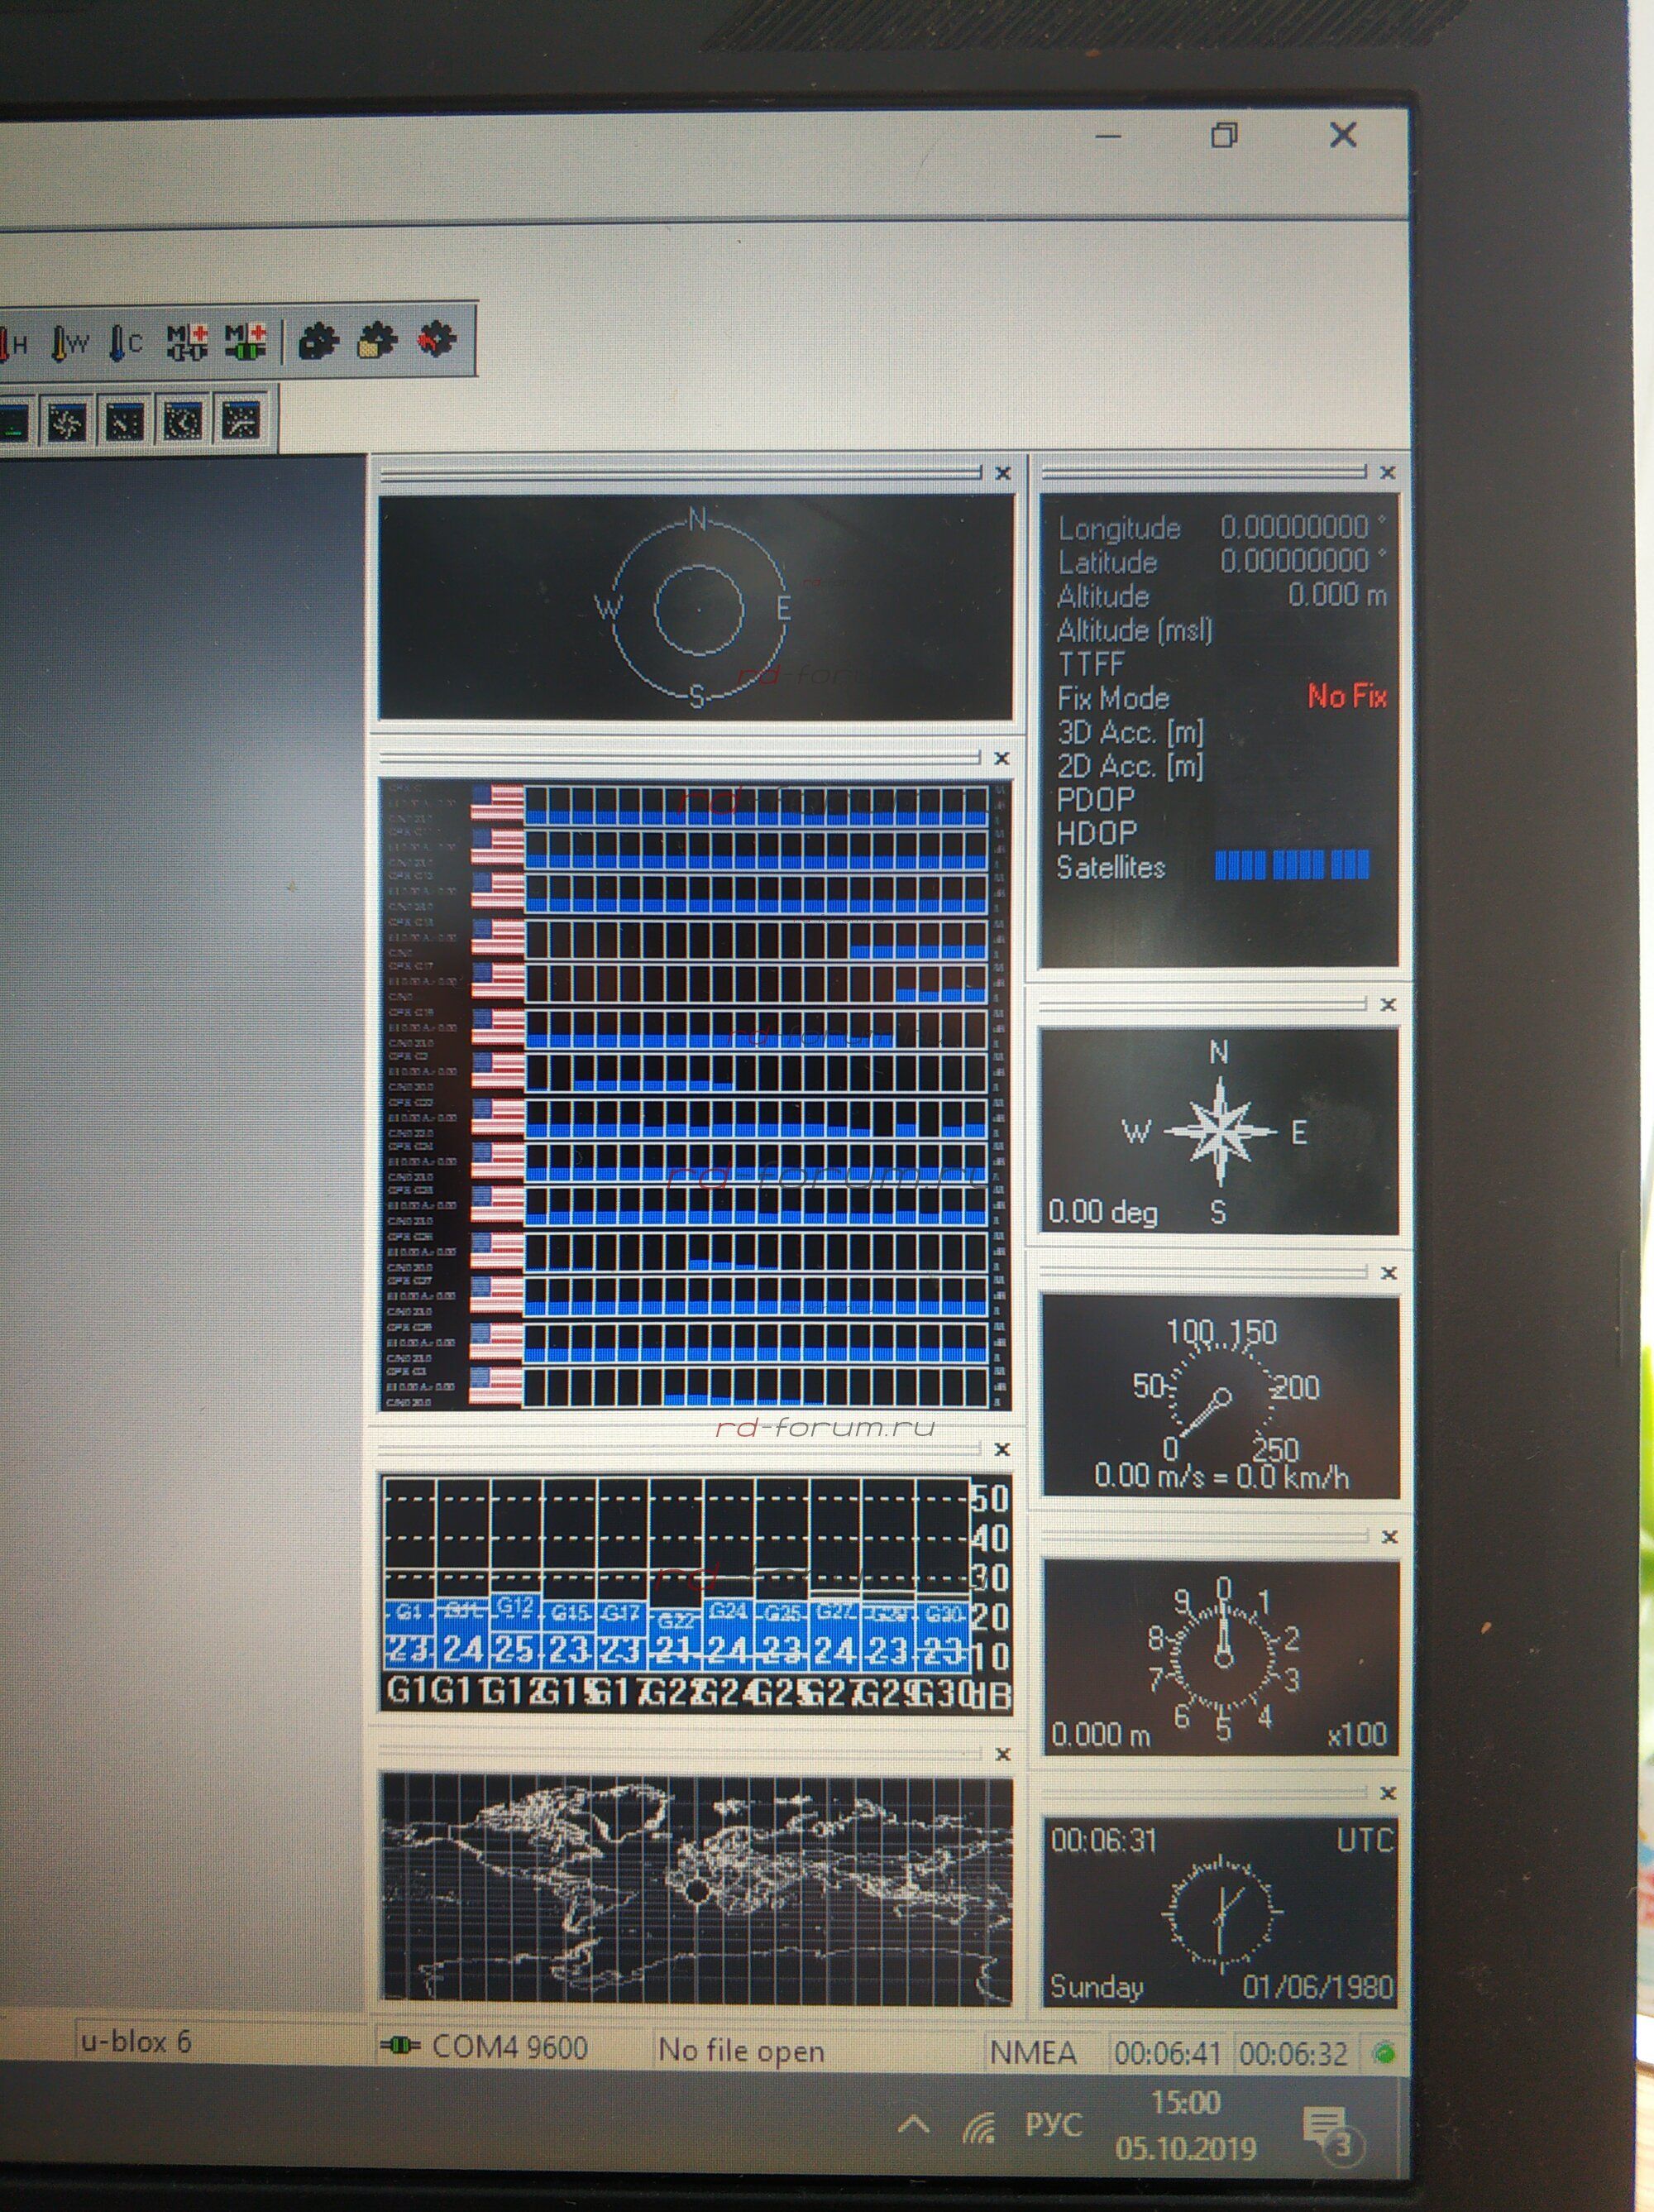Click the 01/06/1980 date text
Viewport: 1654px width, 2212px height.
(1318, 1987)
